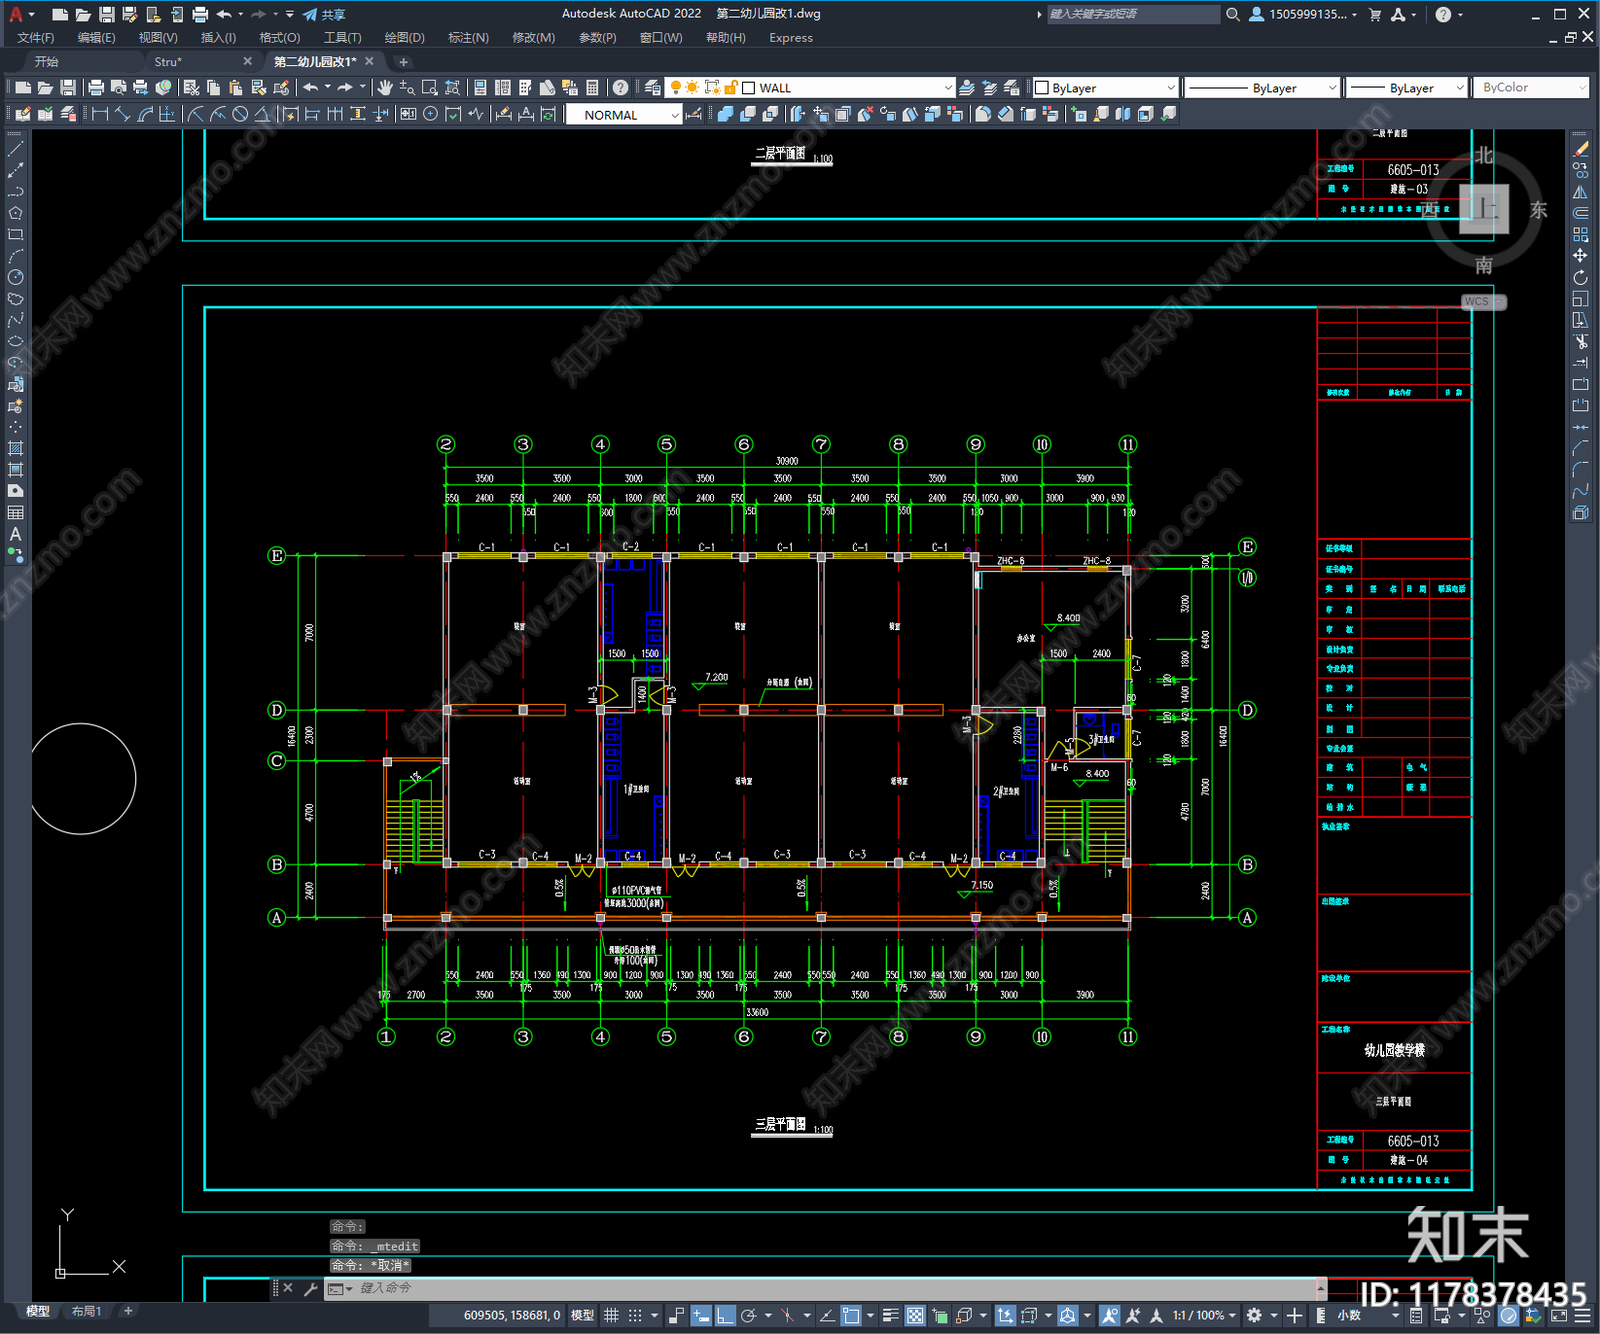Select the Multiline Text A tool
The height and width of the screenshot is (1334, 1600).
tap(15, 534)
